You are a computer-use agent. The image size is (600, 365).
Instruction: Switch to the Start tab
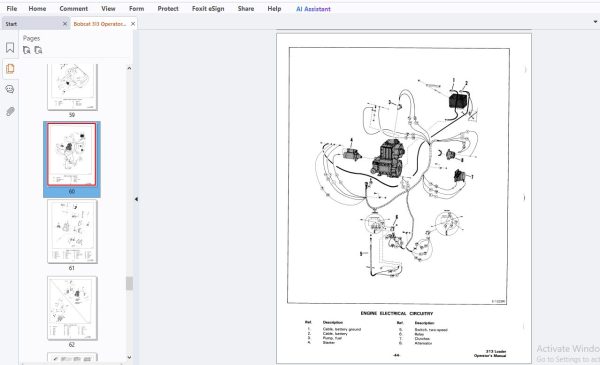coord(11,24)
